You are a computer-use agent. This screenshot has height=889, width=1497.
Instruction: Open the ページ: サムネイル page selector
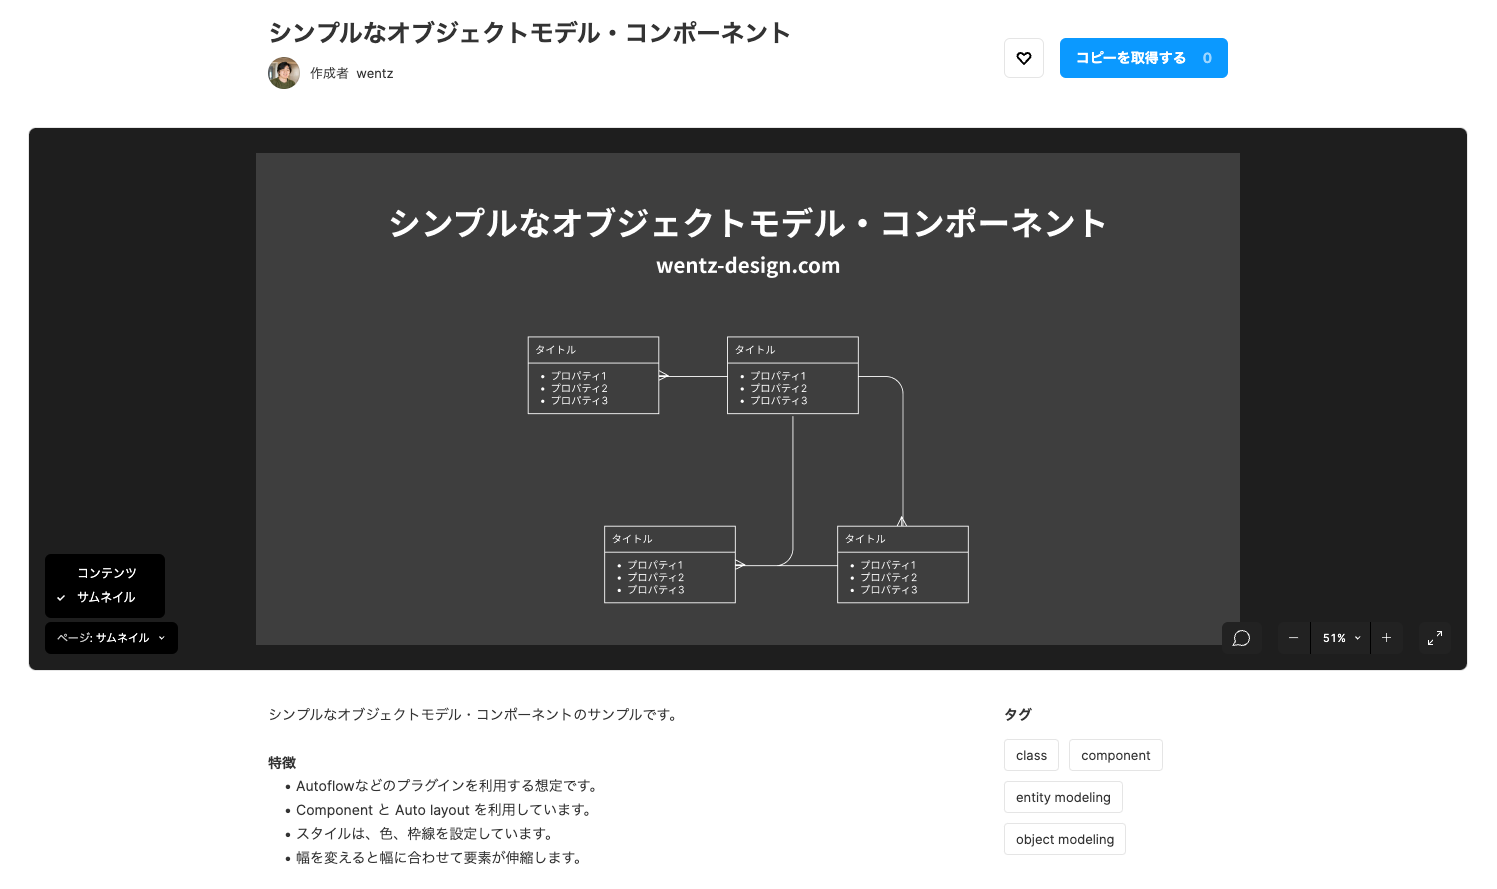tap(111, 637)
